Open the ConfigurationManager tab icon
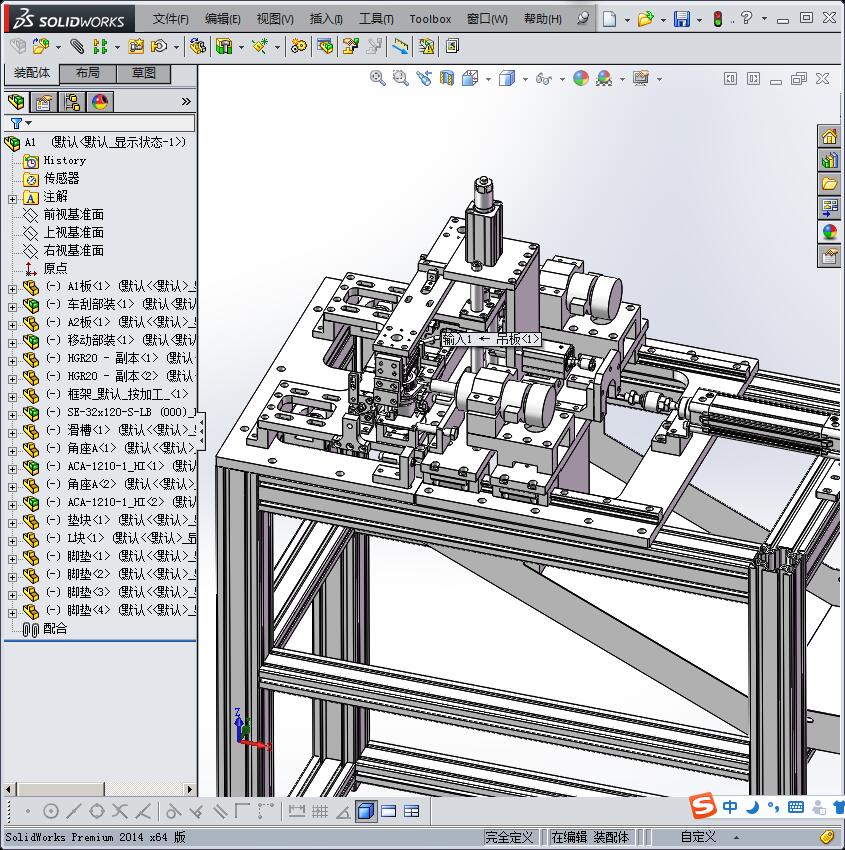 (72, 102)
